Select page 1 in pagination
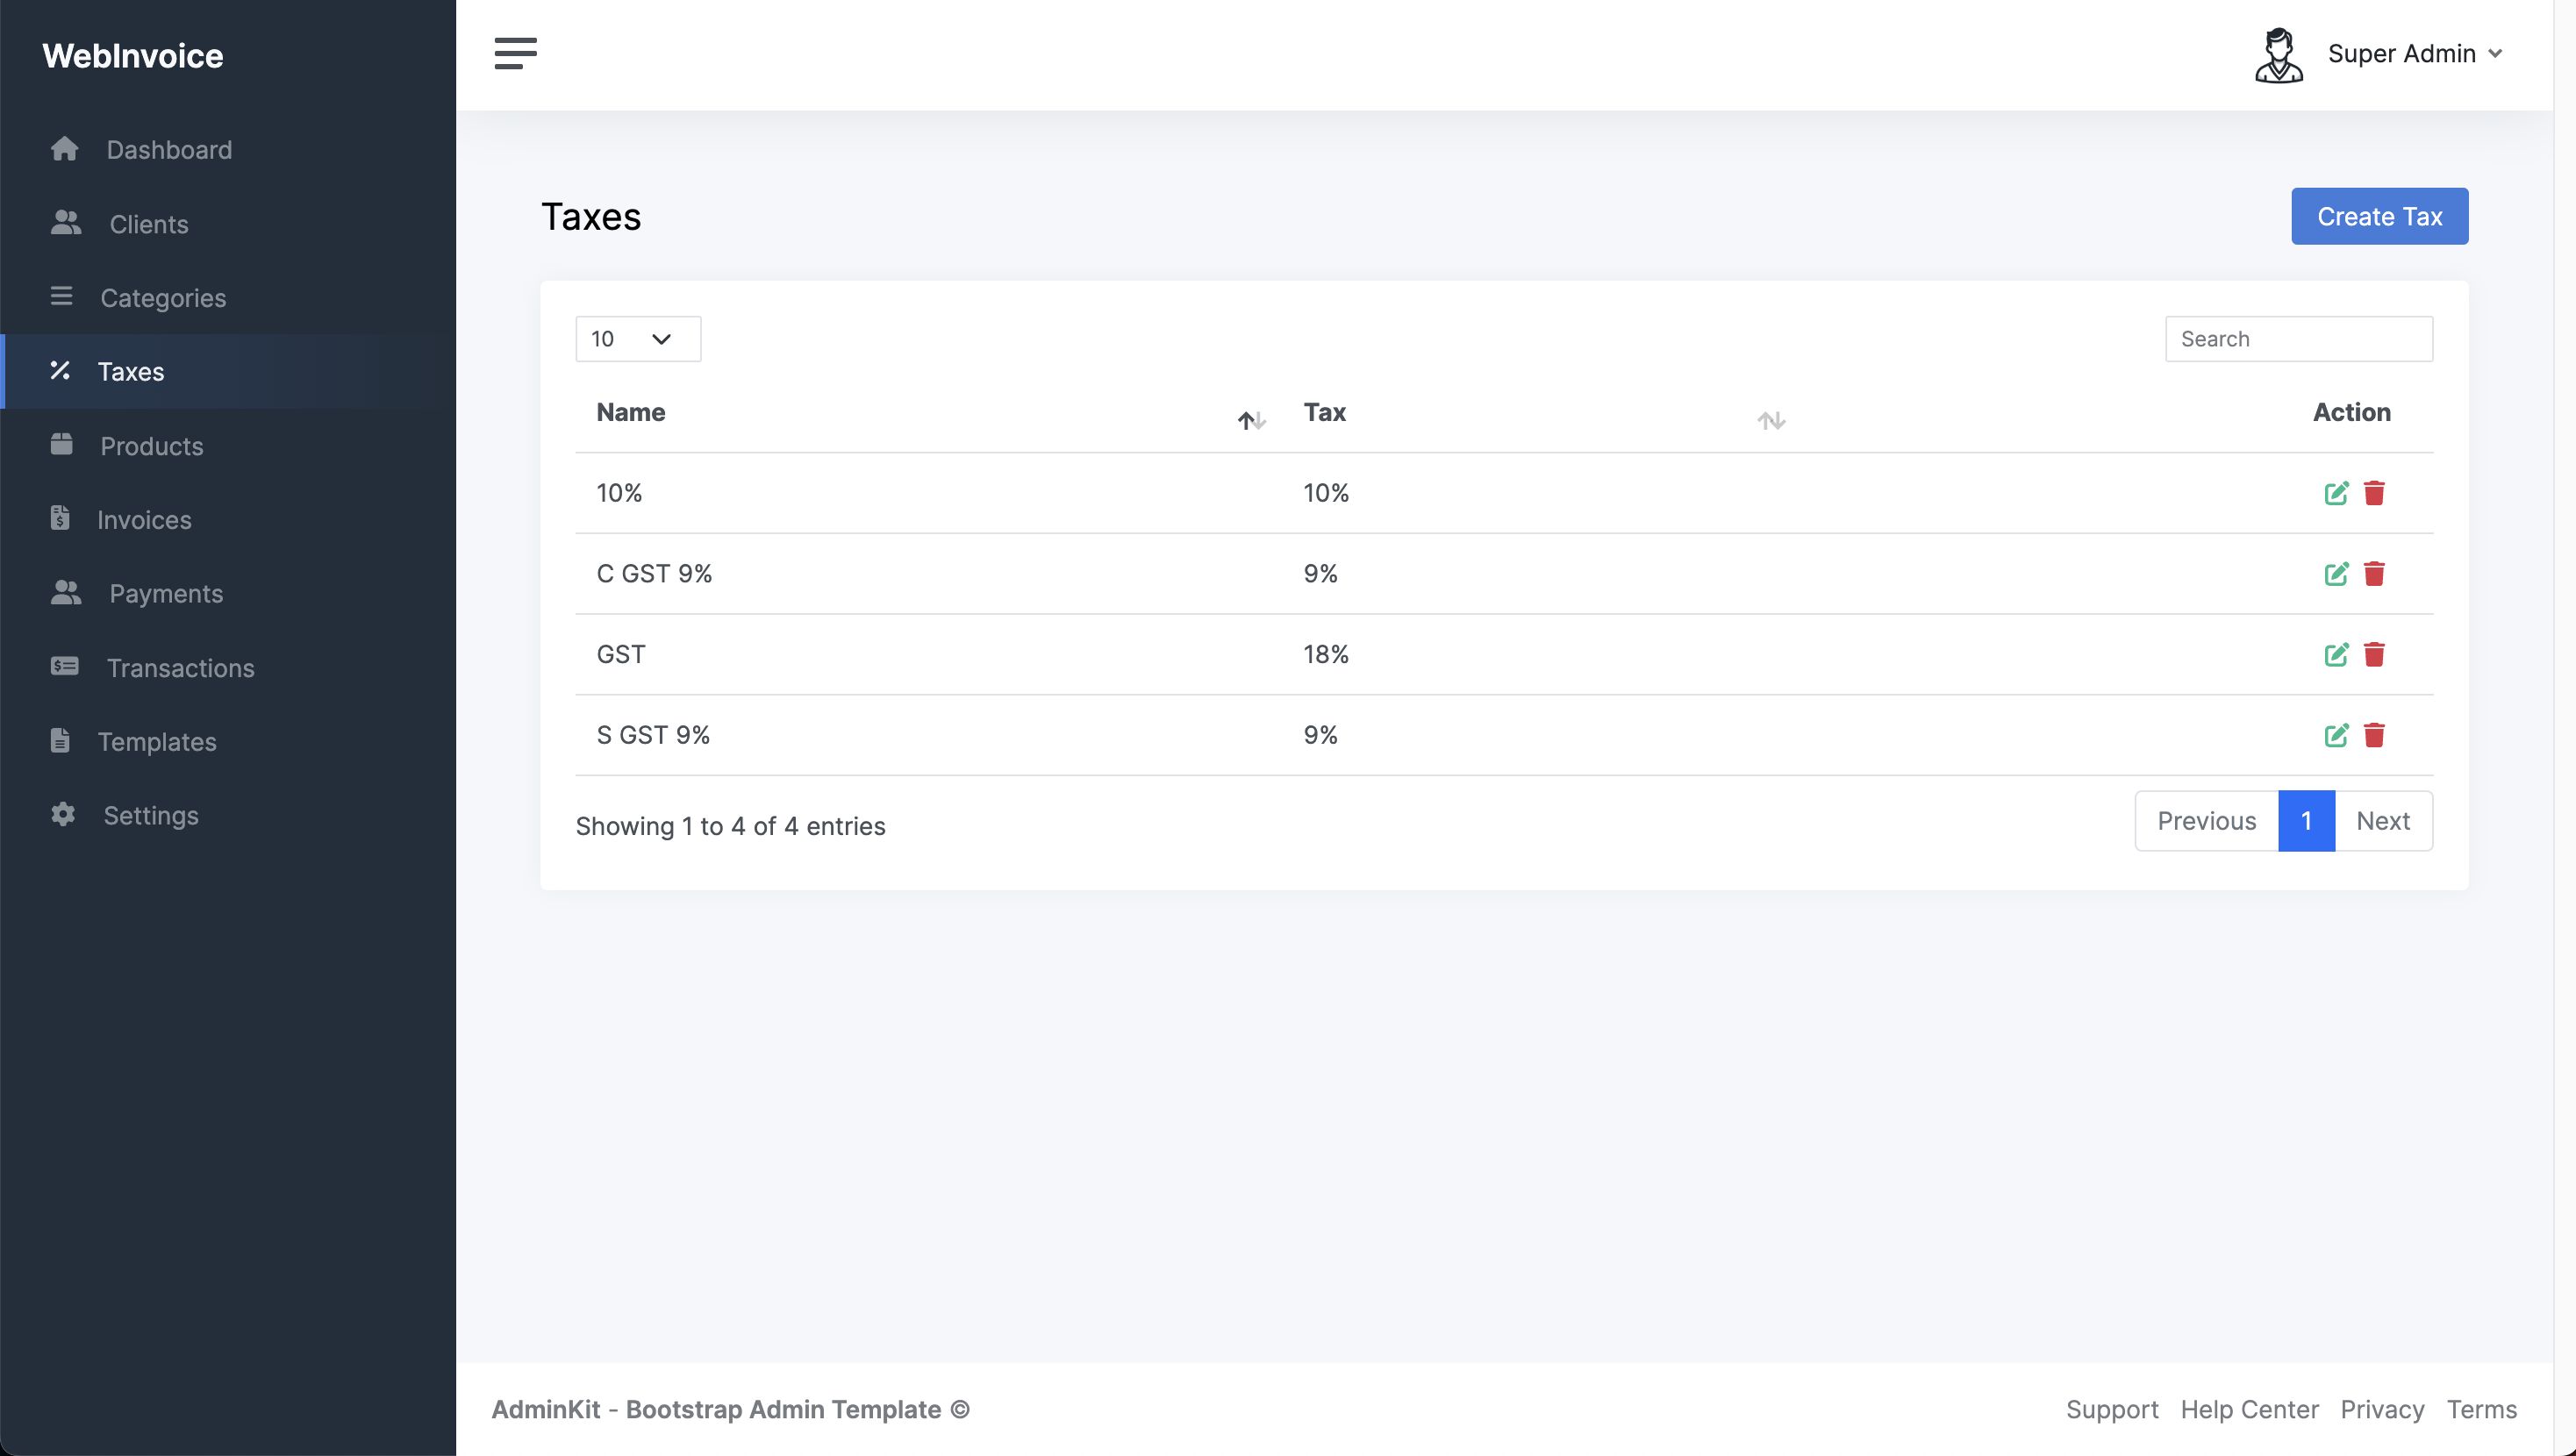 coord(2305,821)
